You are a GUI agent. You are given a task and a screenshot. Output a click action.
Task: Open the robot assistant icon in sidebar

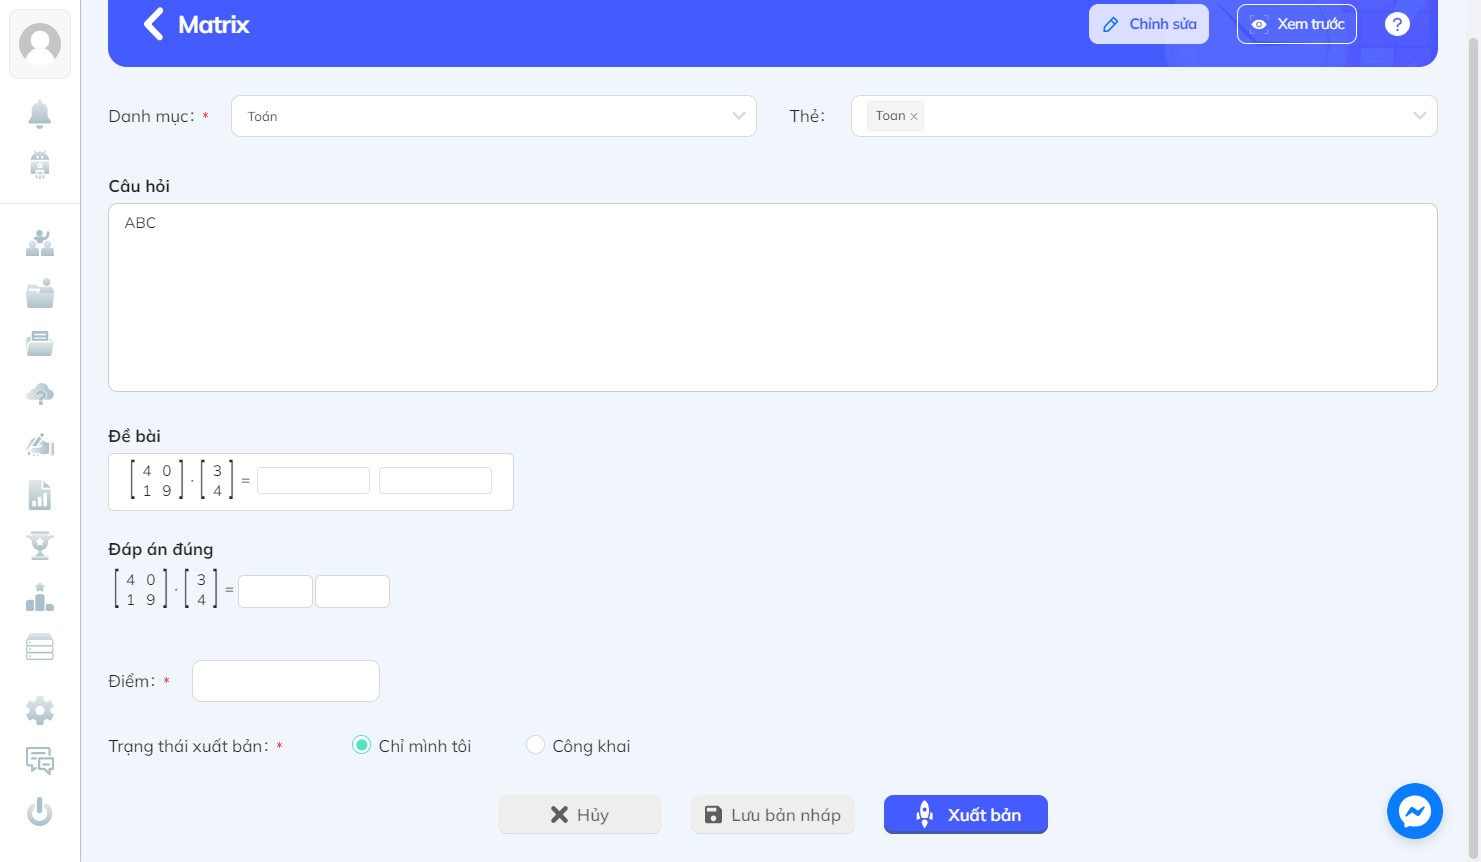click(x=40, y=164)
